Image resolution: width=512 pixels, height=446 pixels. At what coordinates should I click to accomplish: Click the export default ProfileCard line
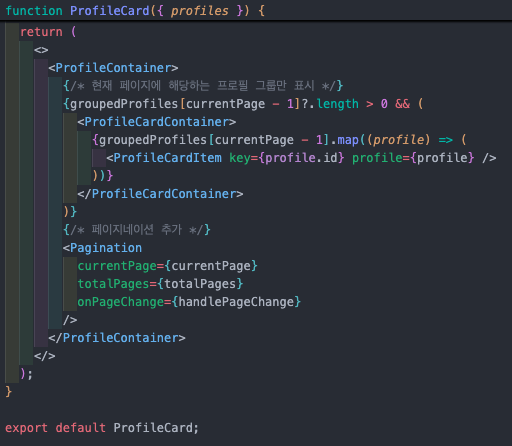(102, 428)
